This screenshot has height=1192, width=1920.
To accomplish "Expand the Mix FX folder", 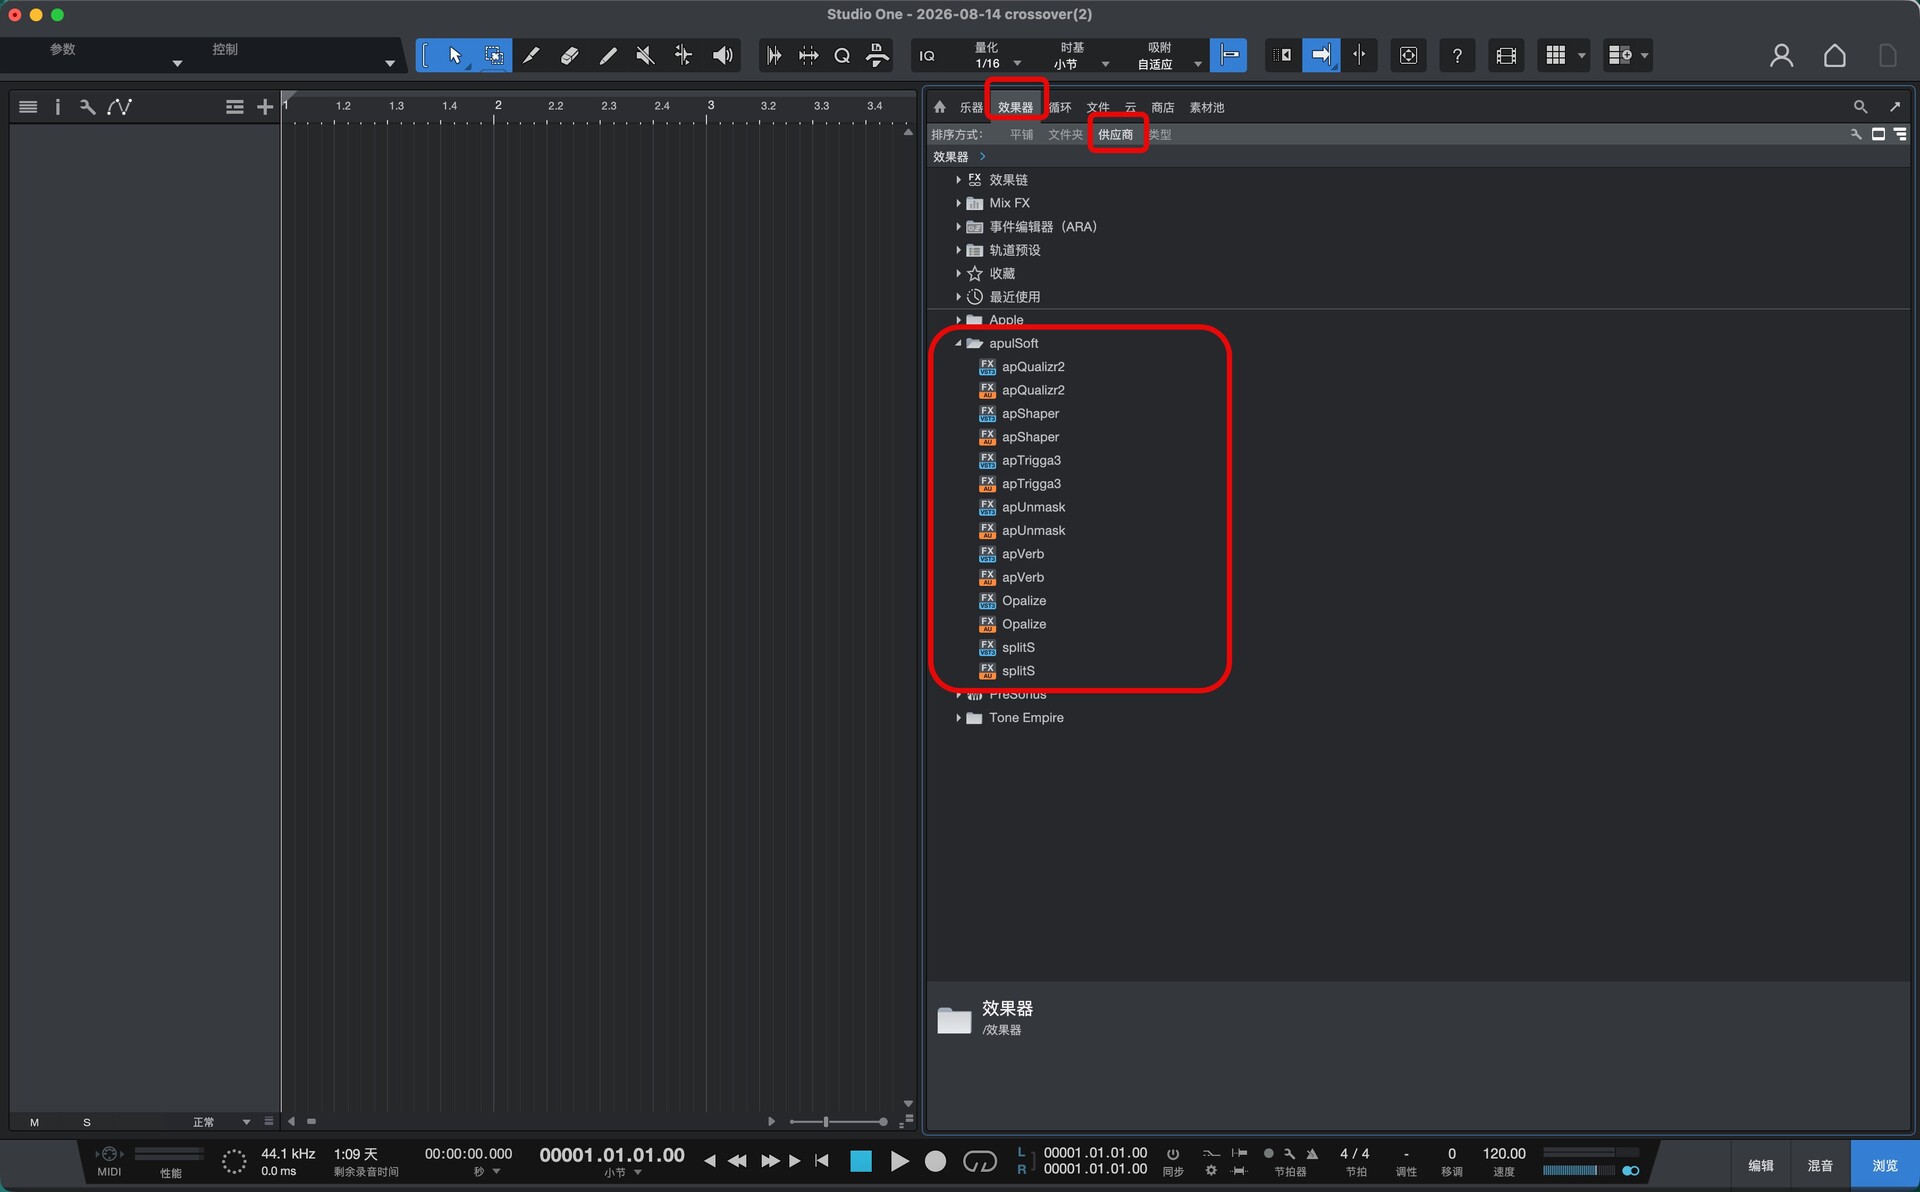I will click(958, 203).
